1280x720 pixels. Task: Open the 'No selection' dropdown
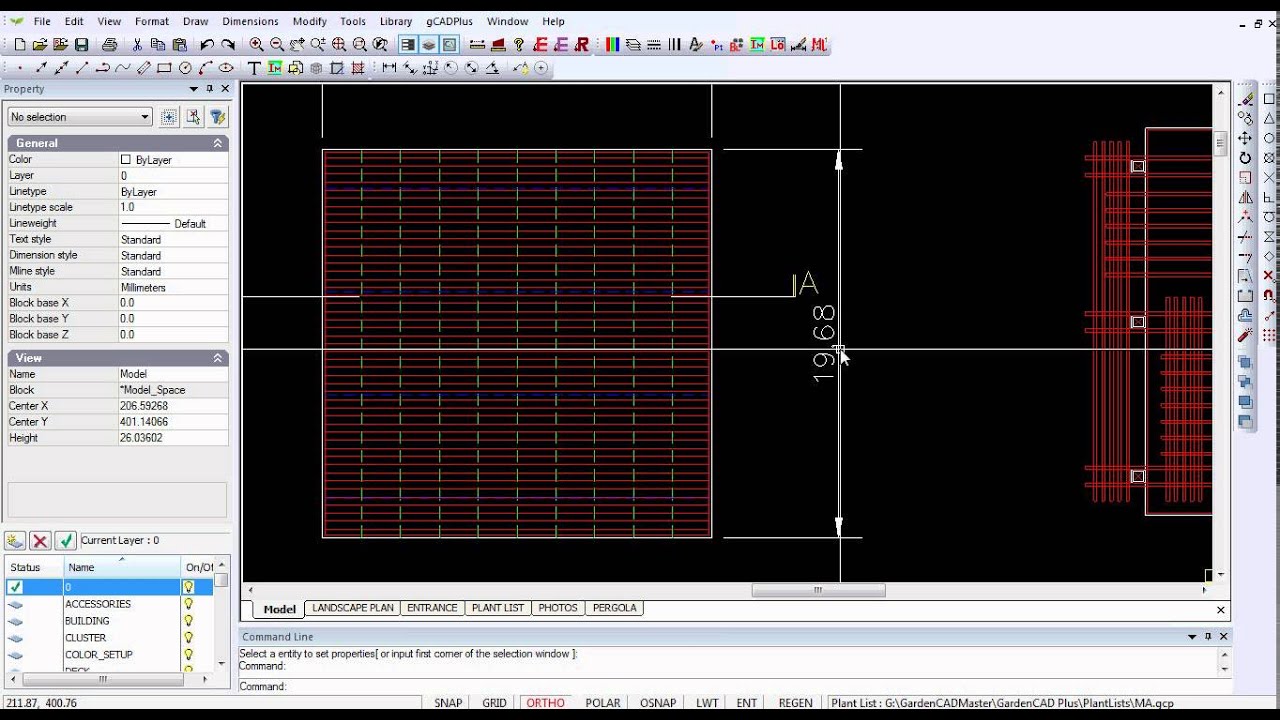tap(80, 117)
